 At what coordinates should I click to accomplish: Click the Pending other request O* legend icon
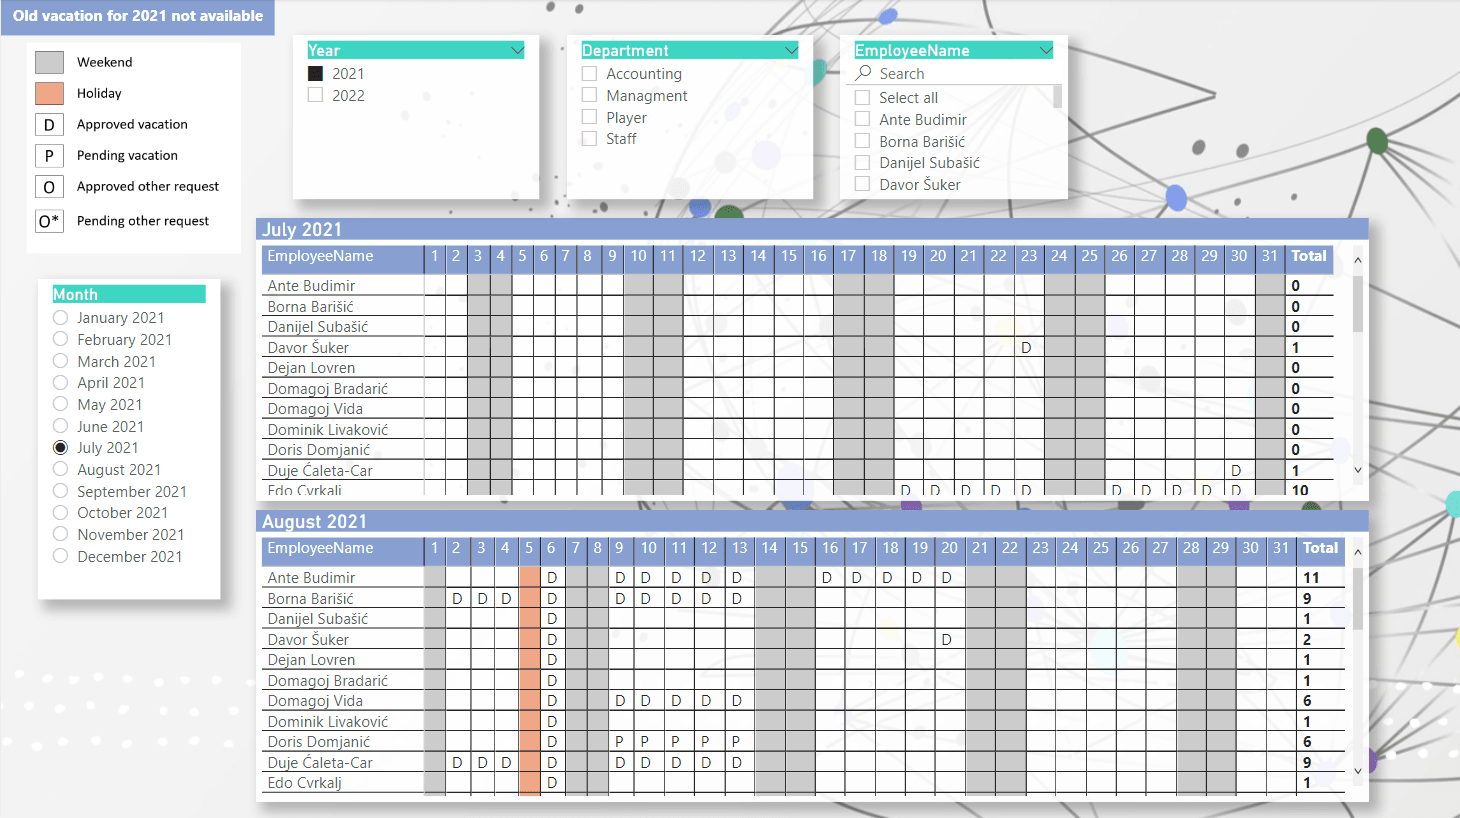pos(49,221)
